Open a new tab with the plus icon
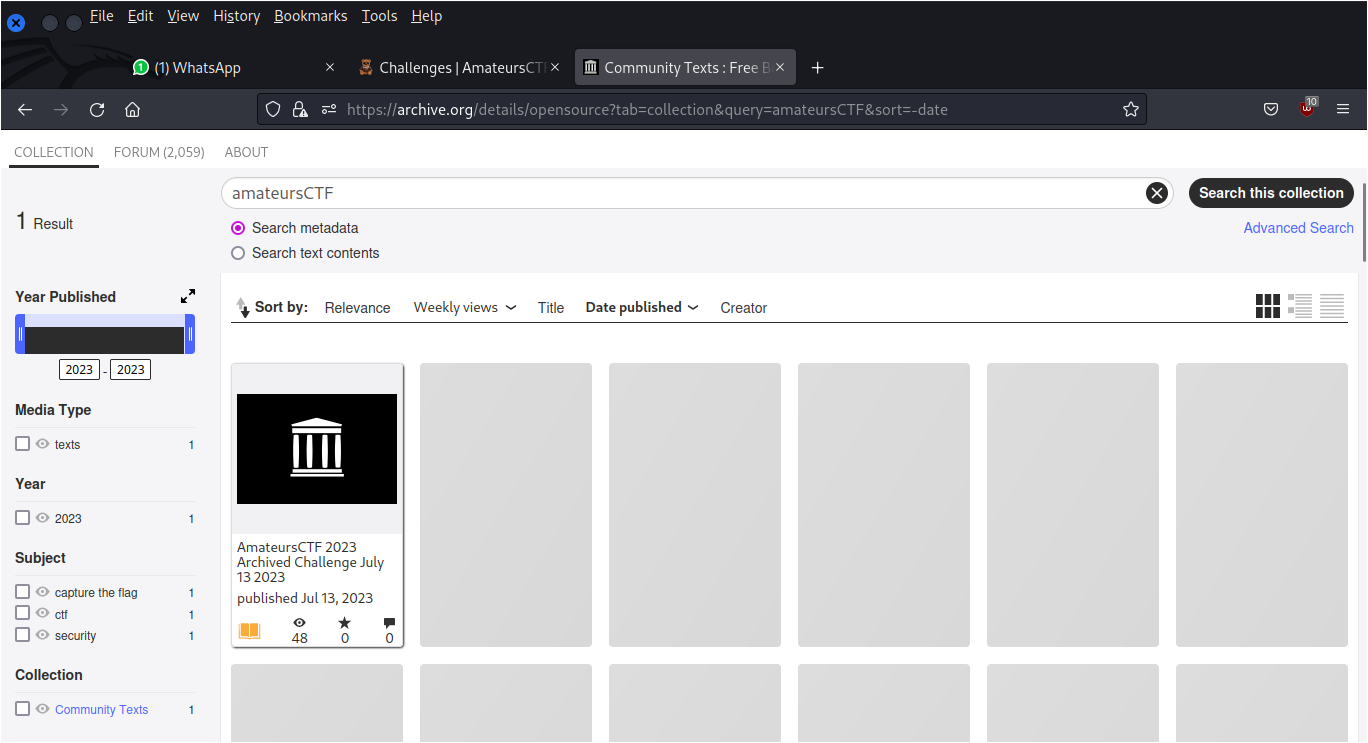Screen dimensions: 1368x743 pos(817,68)
